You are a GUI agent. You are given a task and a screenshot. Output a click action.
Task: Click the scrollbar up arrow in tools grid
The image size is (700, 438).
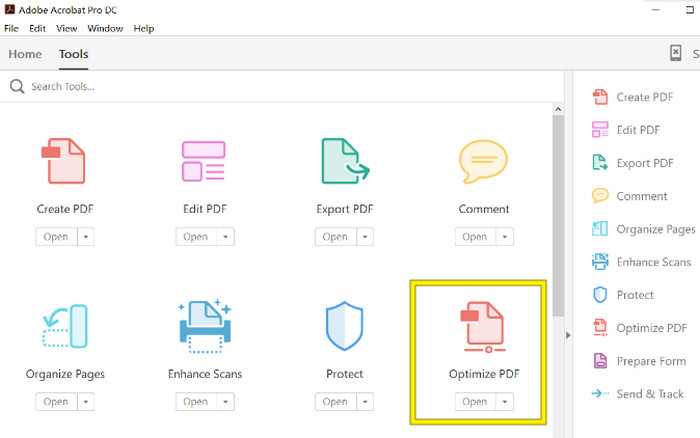point(558,109)
